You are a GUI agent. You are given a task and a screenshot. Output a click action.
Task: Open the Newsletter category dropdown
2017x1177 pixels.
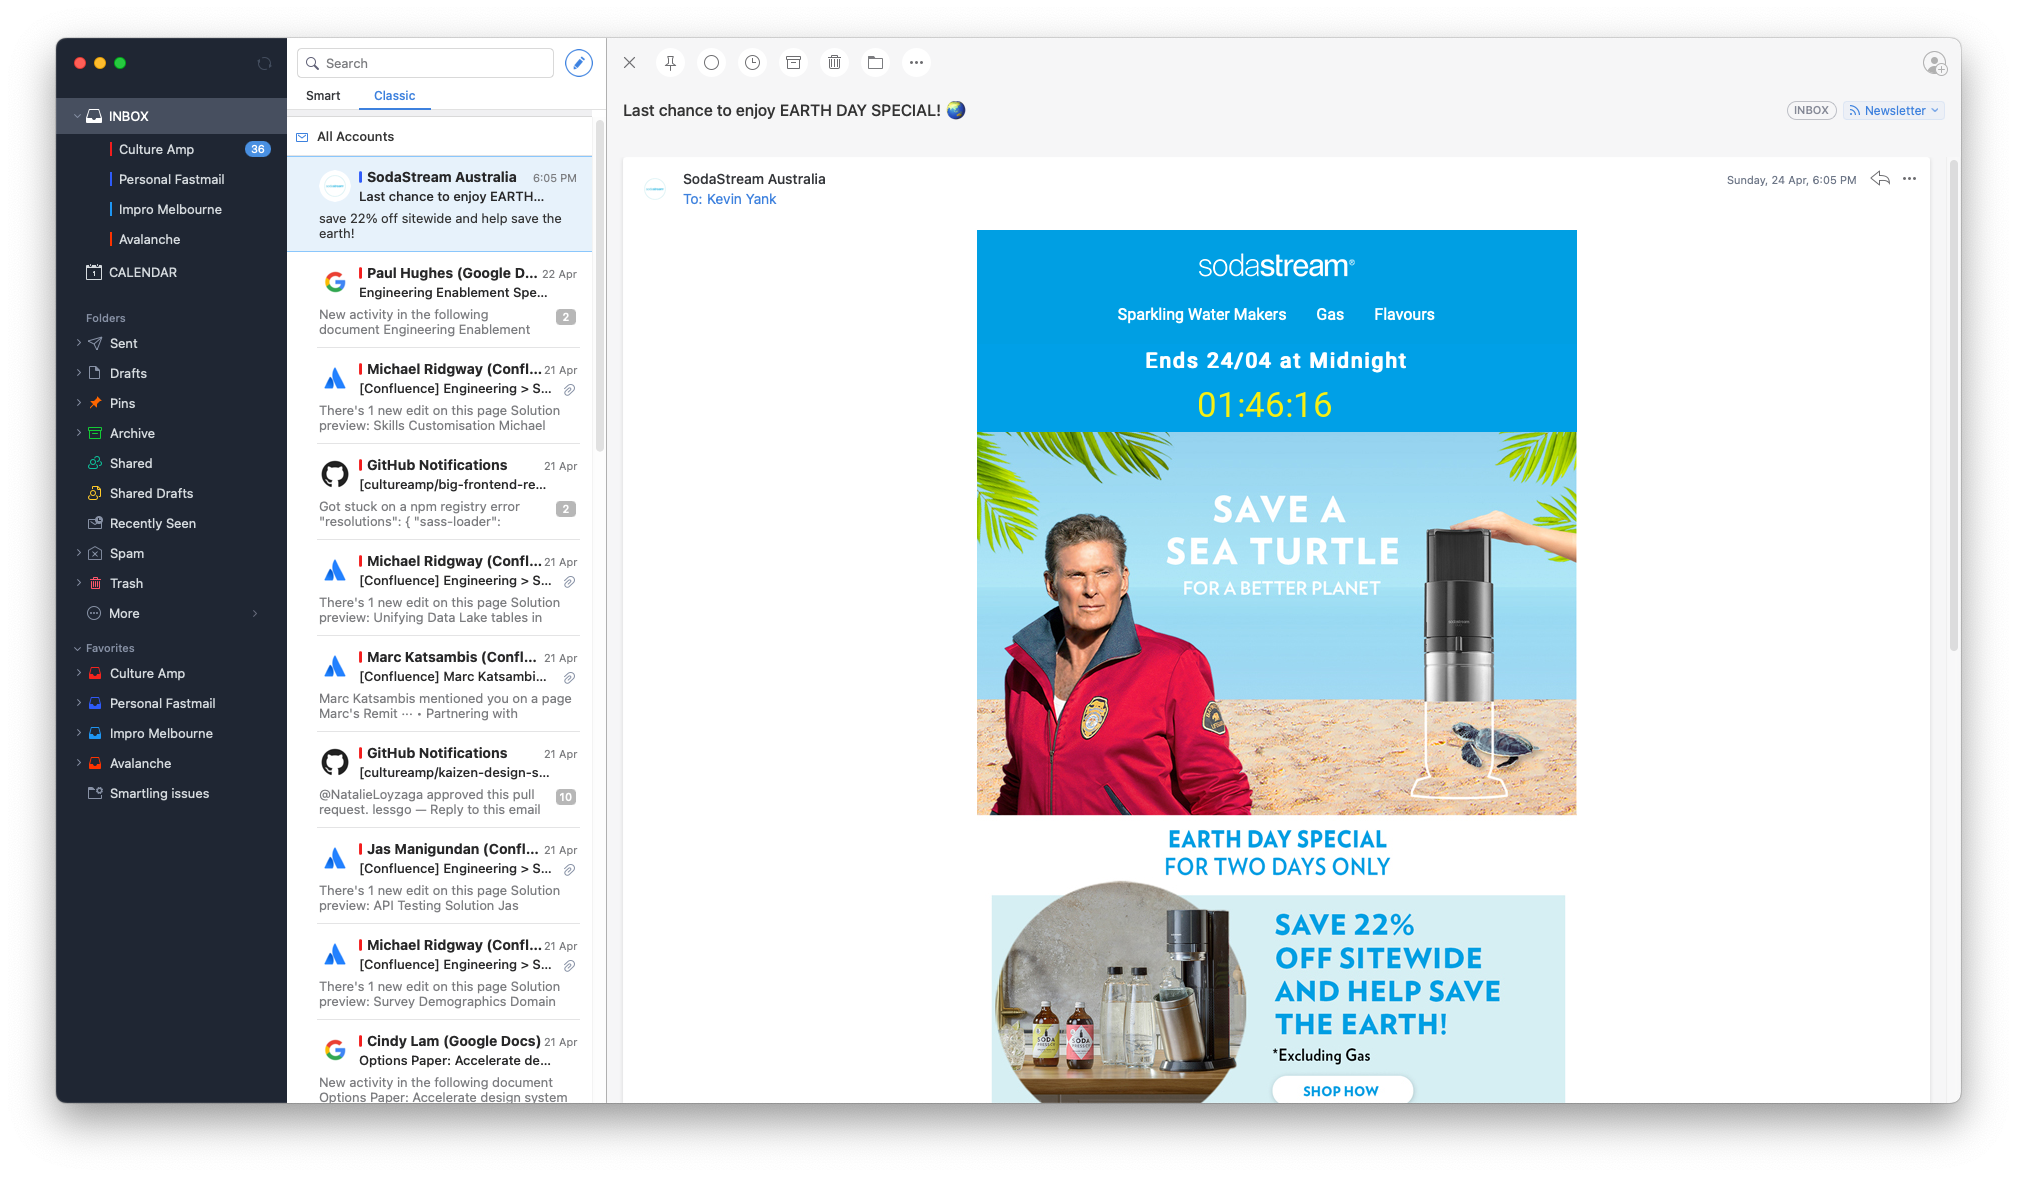pos(1894,110)
